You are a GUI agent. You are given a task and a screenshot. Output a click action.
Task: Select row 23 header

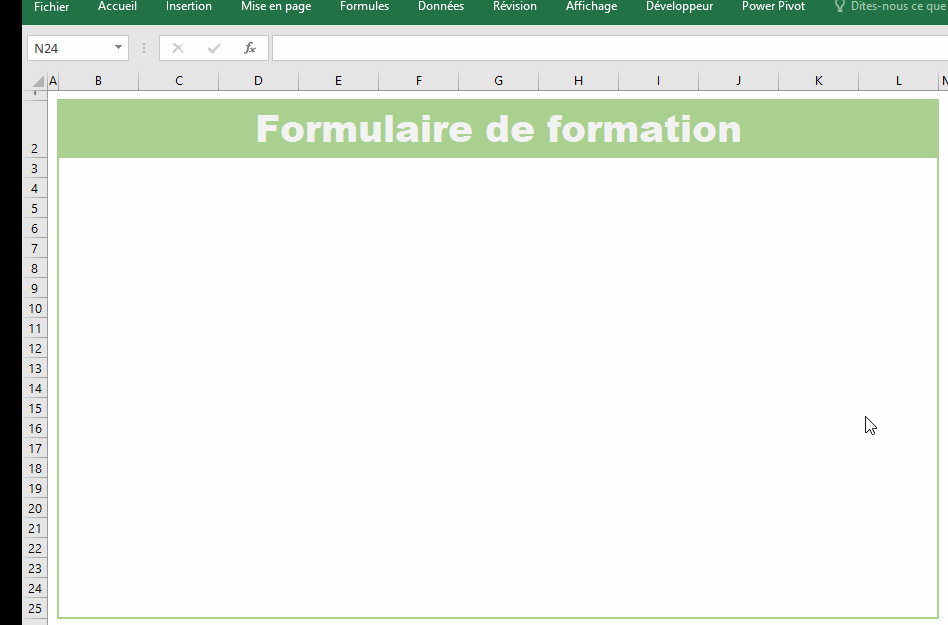35,568
